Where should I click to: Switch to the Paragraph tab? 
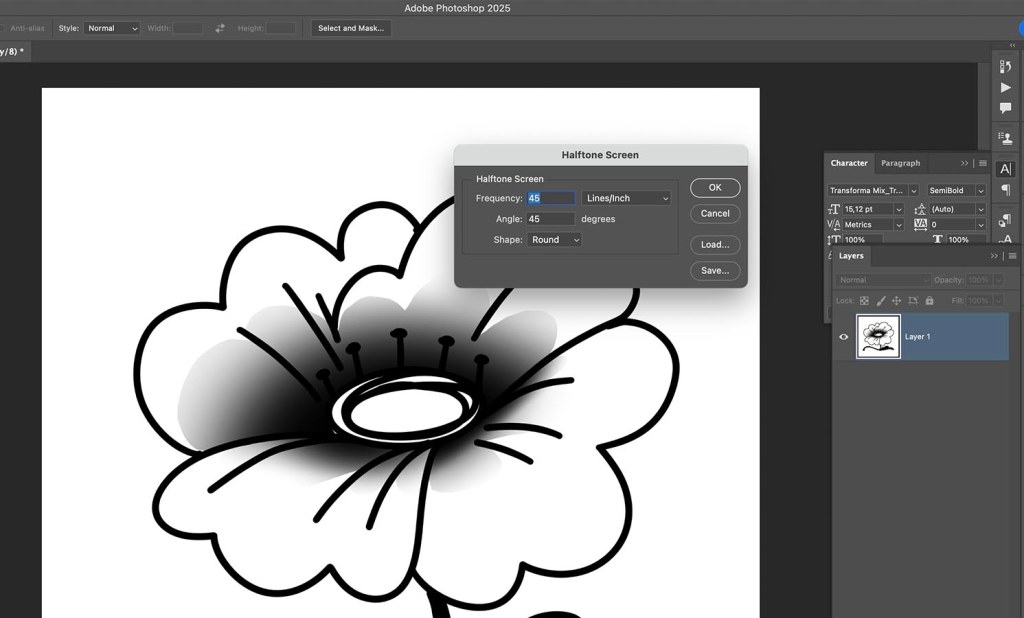pos(900,163)
